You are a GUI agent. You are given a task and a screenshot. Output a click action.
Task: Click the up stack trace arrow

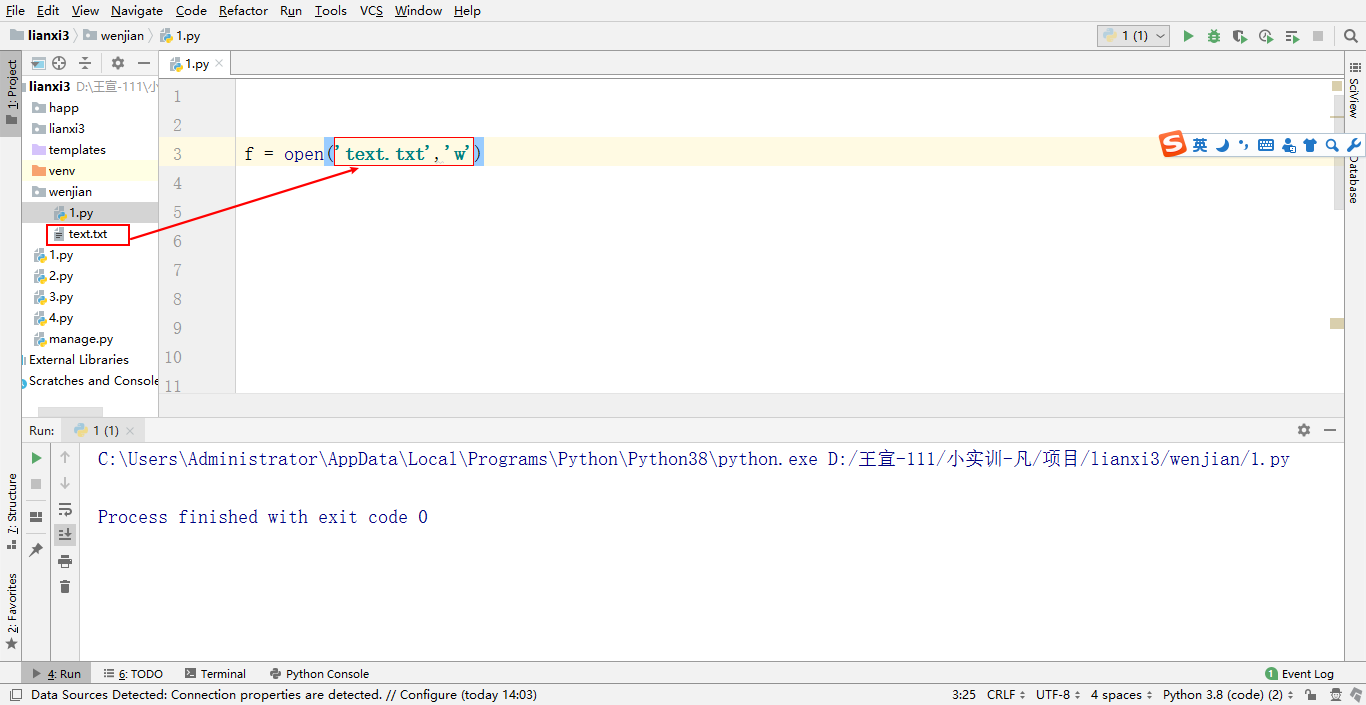(65, 458)
